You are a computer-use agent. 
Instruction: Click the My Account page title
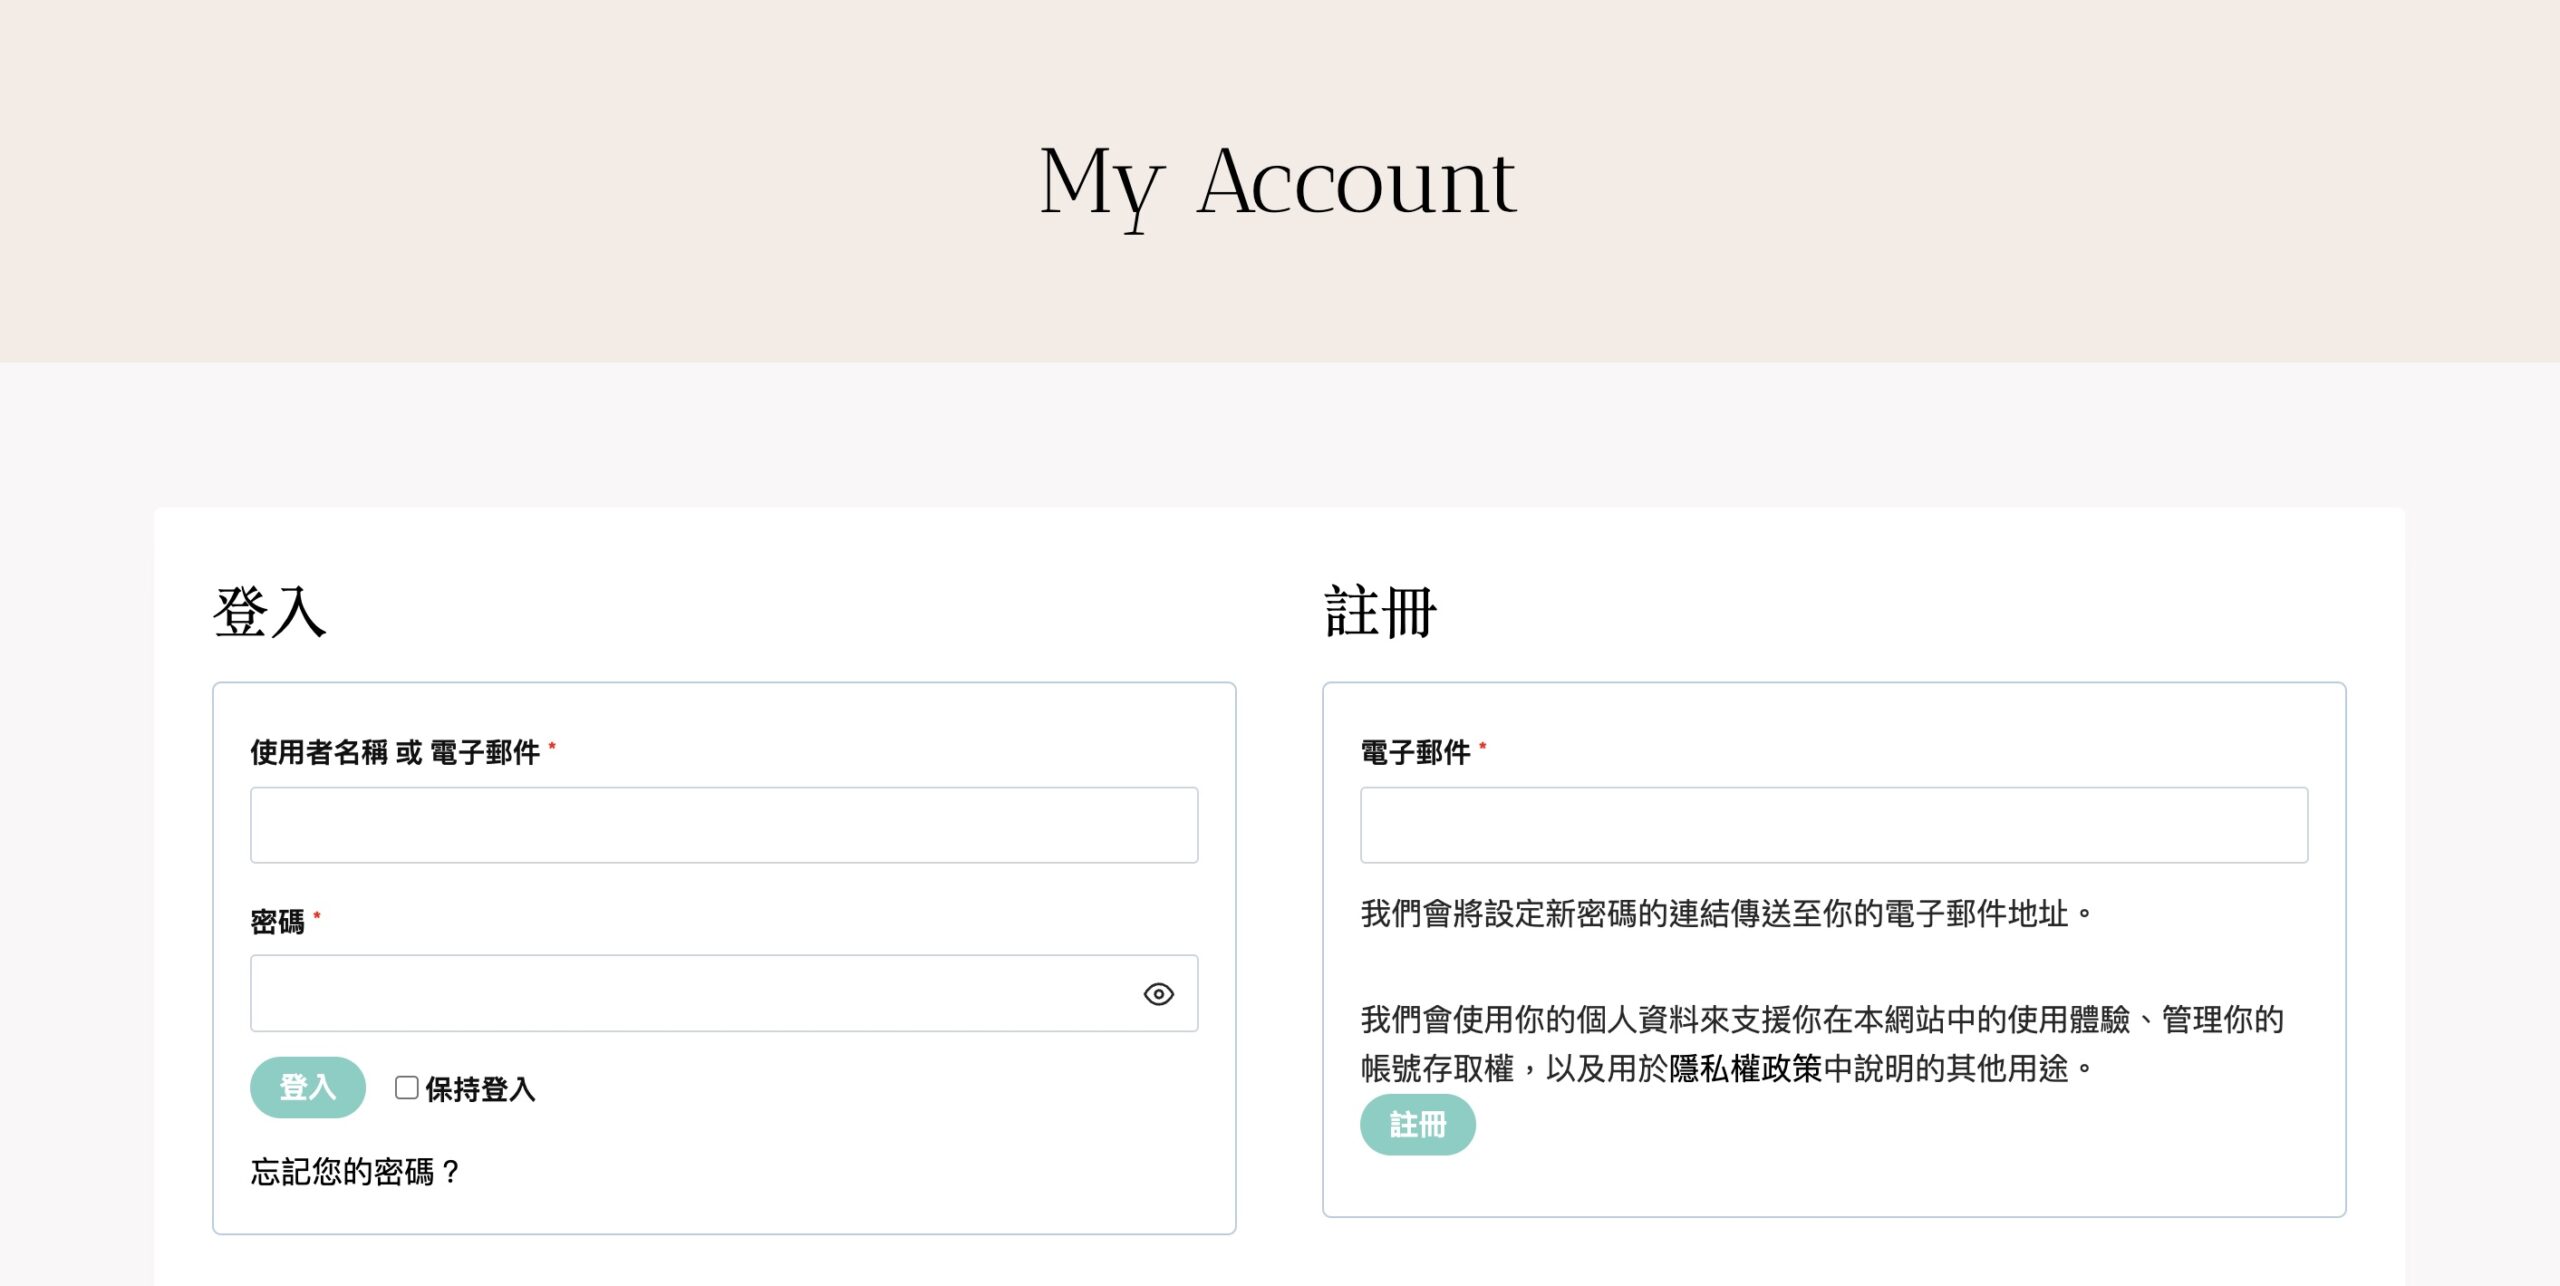click(1278, 183)
